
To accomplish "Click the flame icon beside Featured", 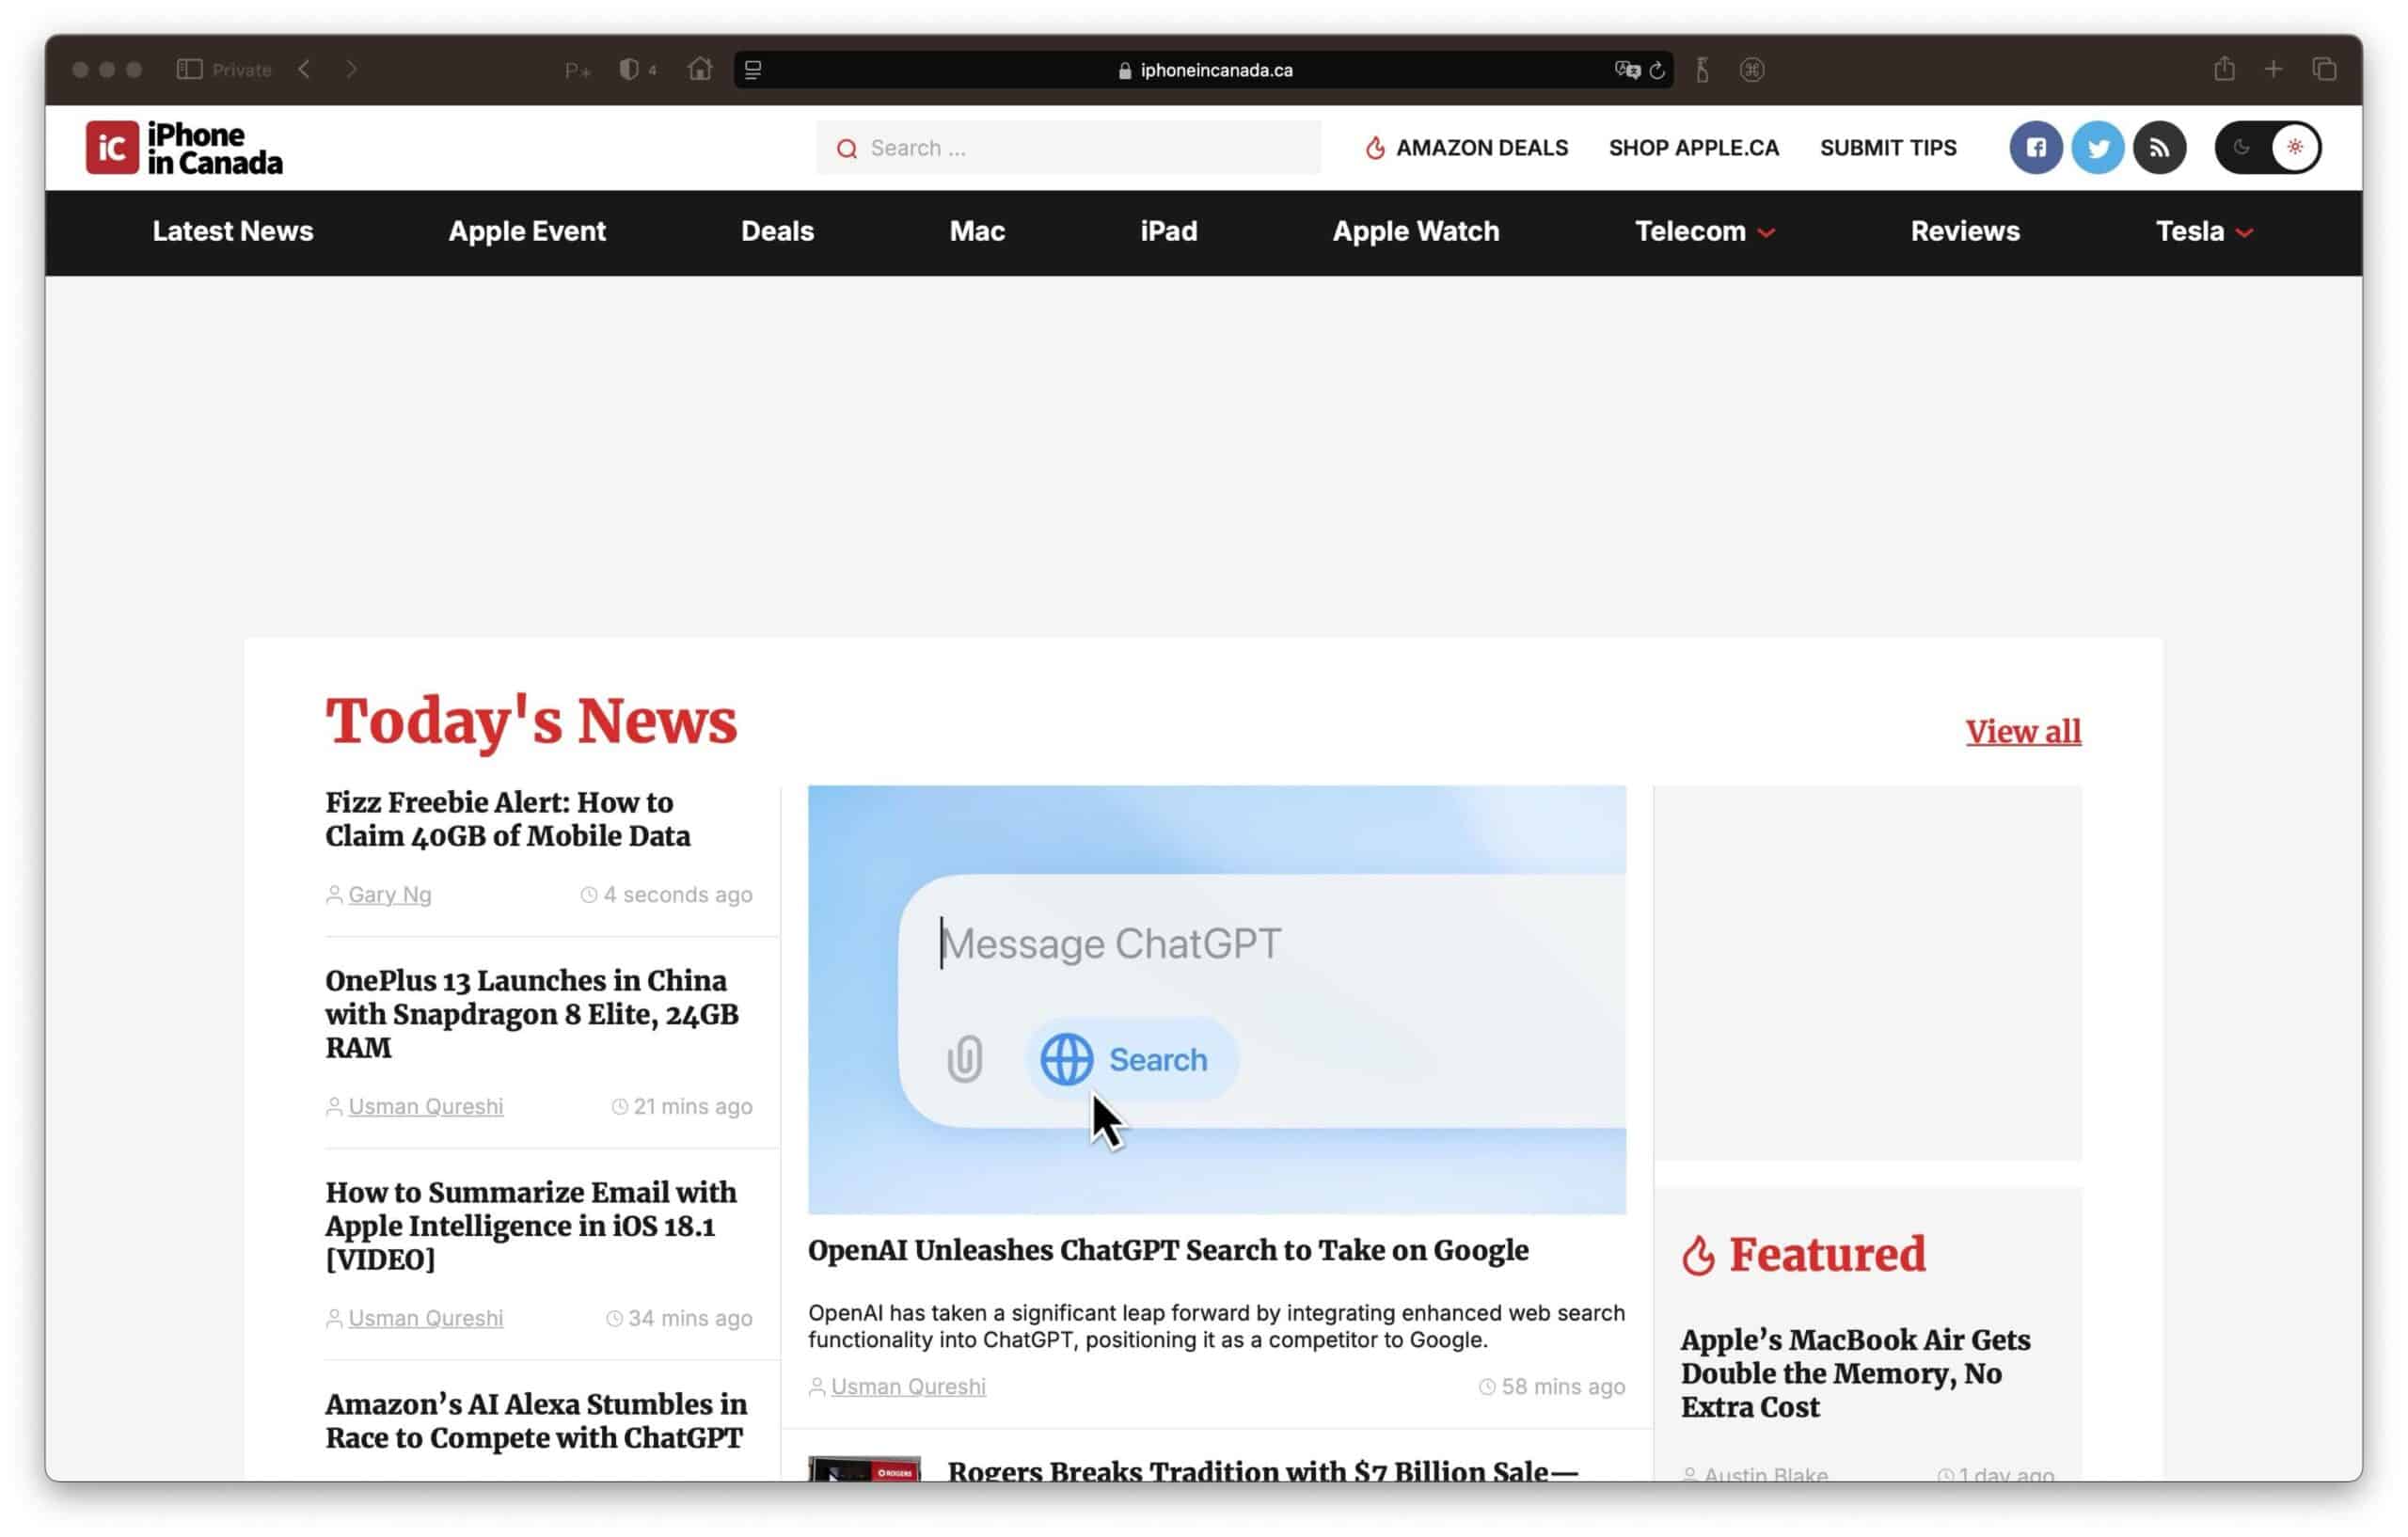I will [1698, 1256].
